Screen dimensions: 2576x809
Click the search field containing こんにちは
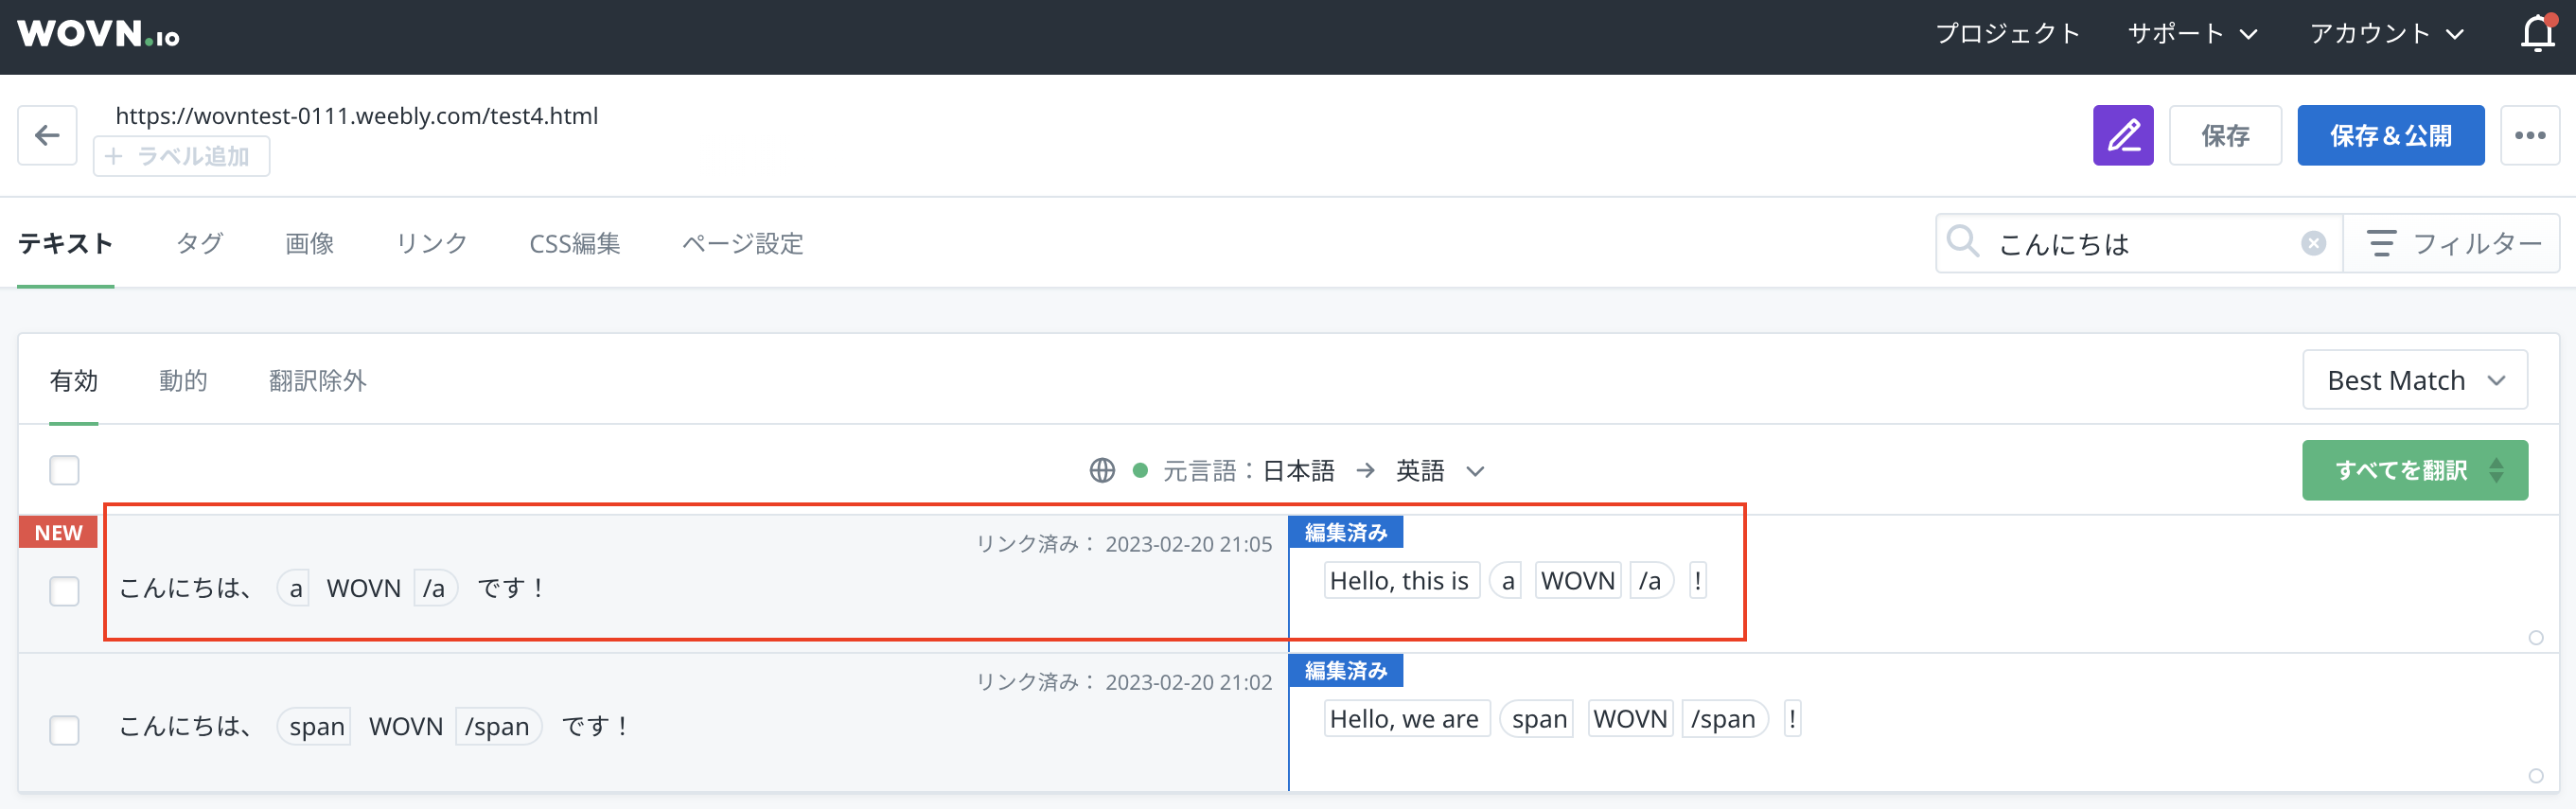click(2140, 243)
